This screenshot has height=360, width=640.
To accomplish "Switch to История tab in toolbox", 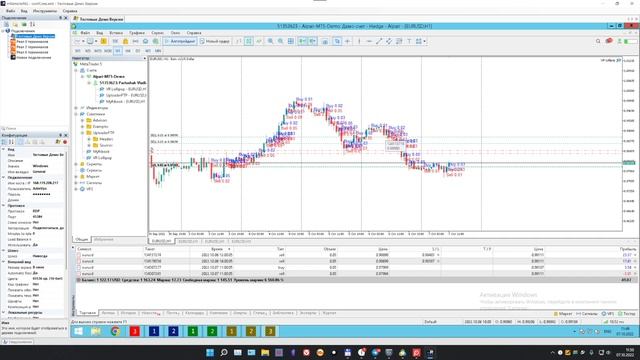I will [128, 313].
